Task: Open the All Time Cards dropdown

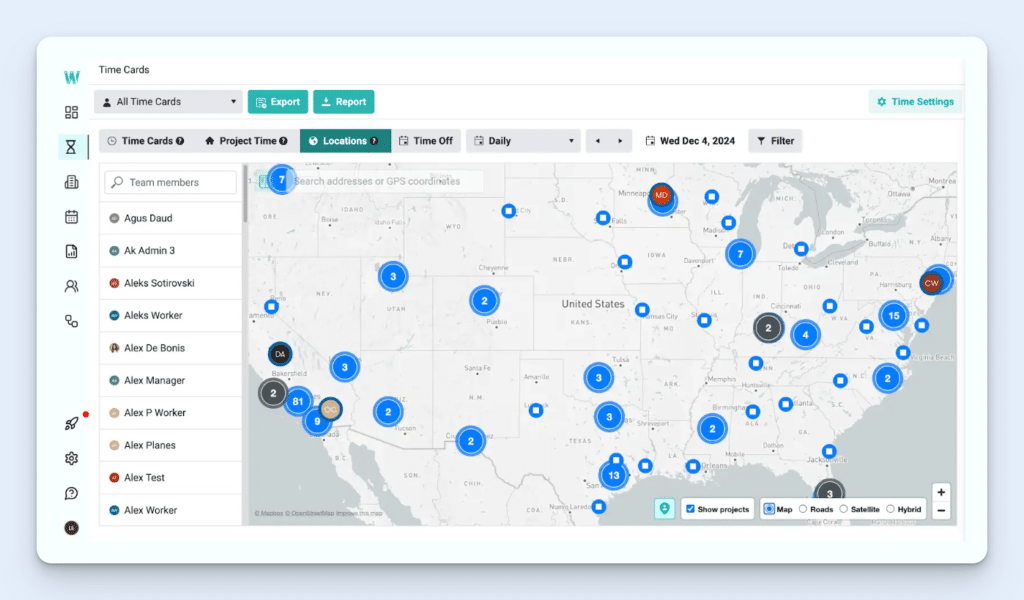Action: (x=168, y=102)
